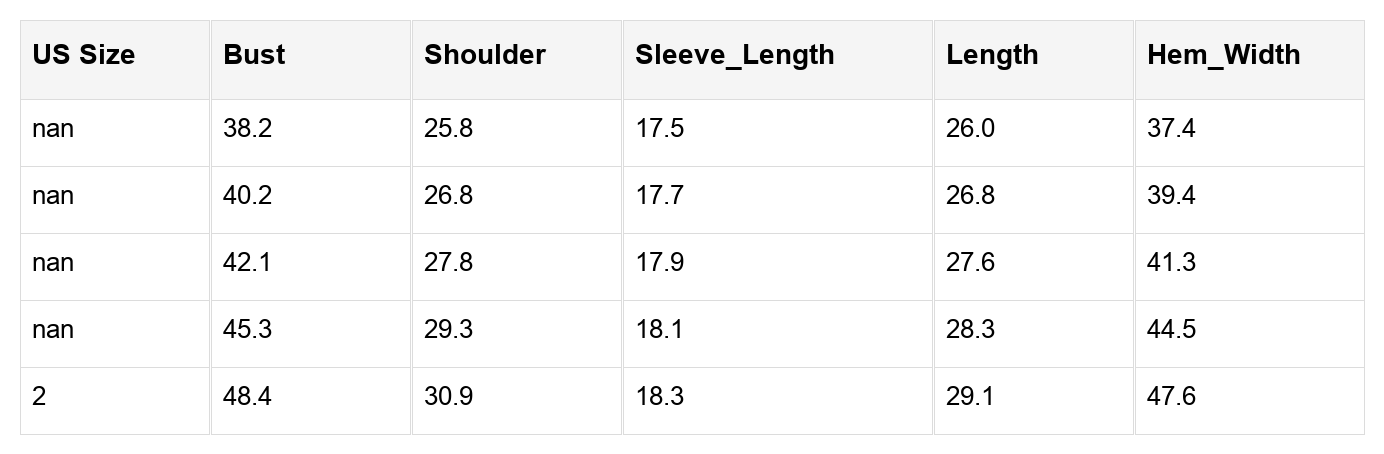
Task: Click the Sleeve_Length value 18.1
Action: click(x=659, y=330)
